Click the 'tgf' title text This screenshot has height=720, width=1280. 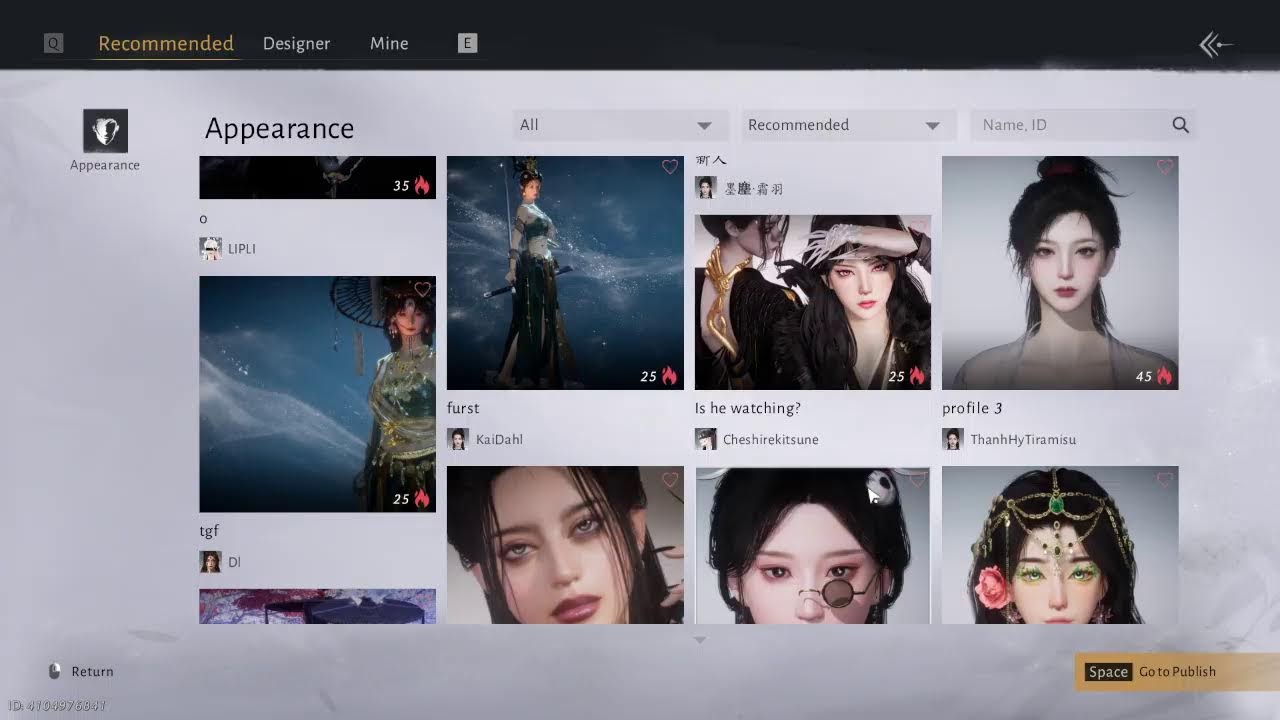click(x=209, y=531)
